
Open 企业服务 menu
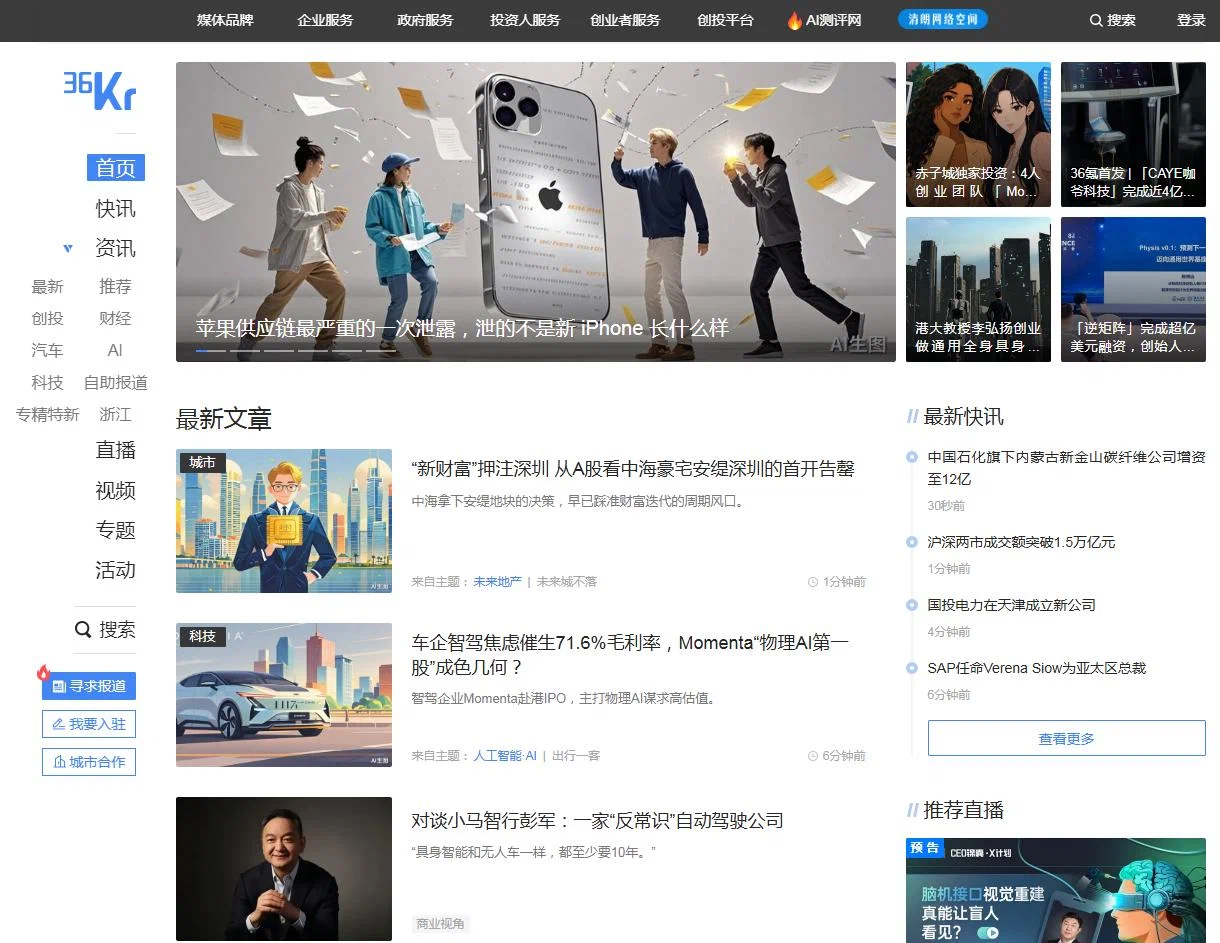click(325, 20)
